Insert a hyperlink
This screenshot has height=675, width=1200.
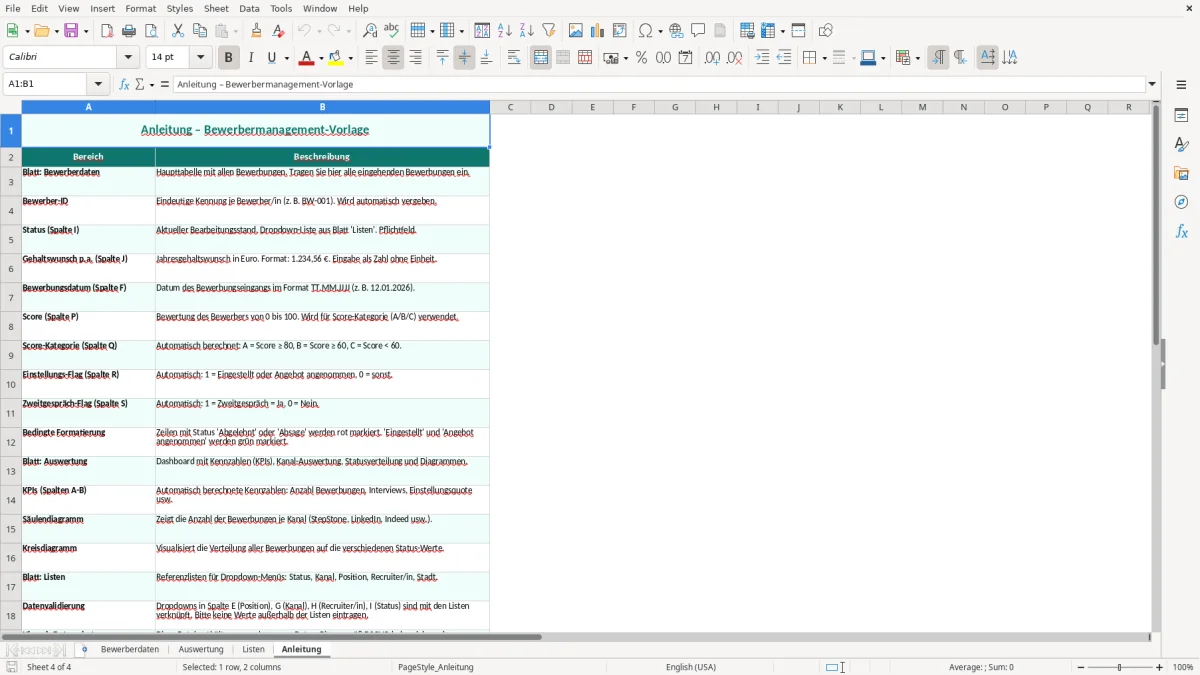click(x=676, y=31)
